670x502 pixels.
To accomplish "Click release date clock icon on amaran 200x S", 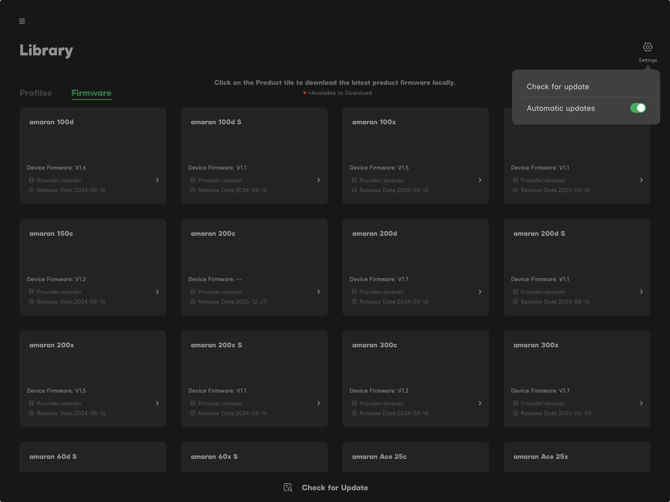I will [193, 413].
